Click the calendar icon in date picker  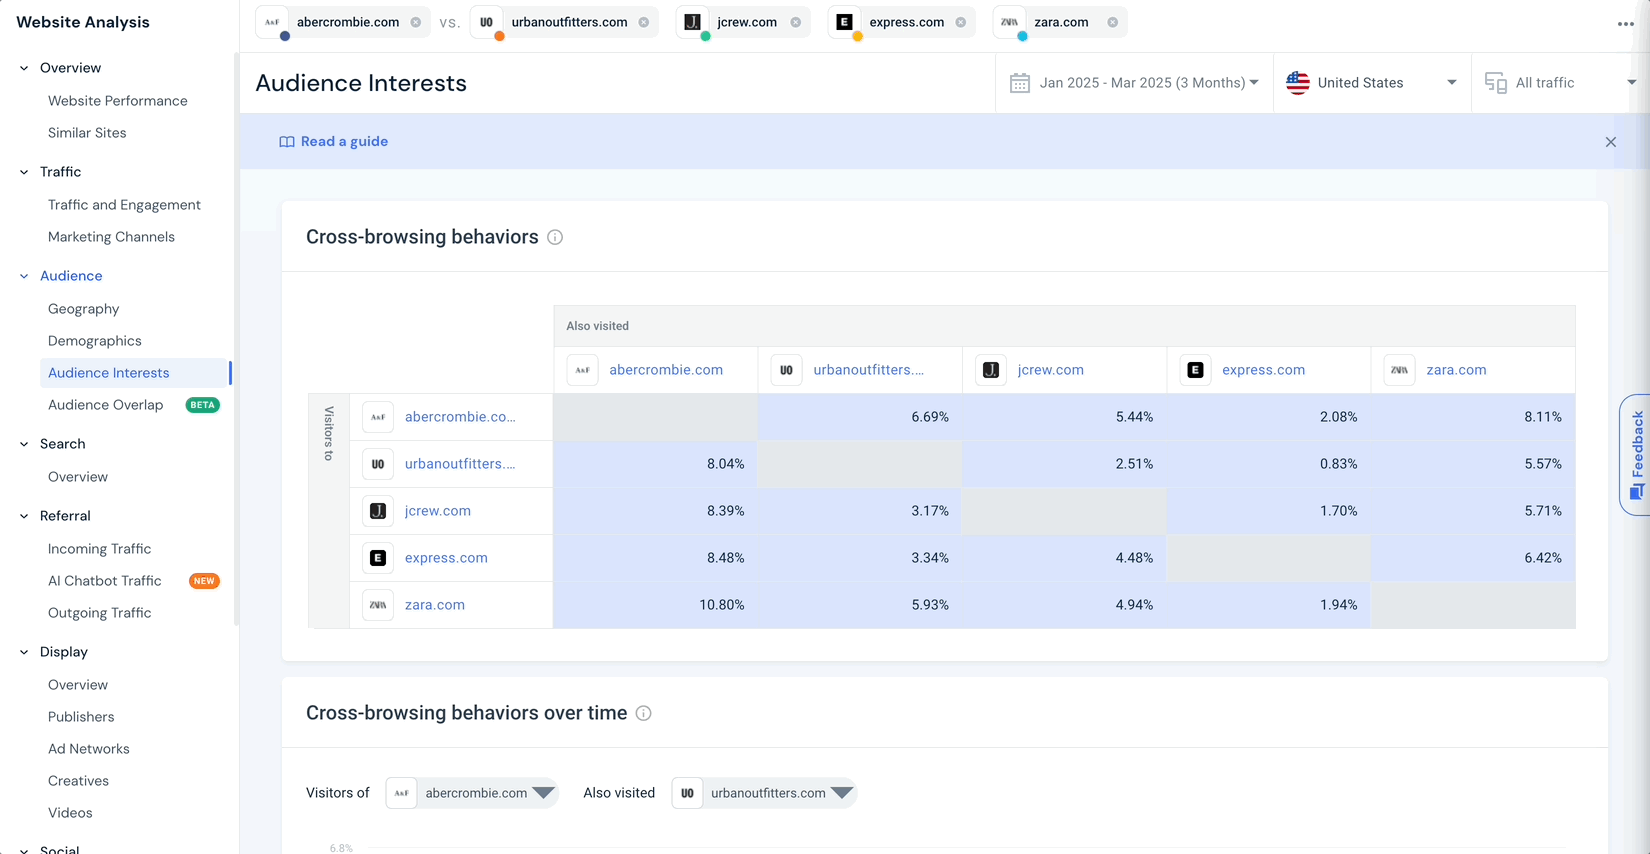click(1020, 83)
